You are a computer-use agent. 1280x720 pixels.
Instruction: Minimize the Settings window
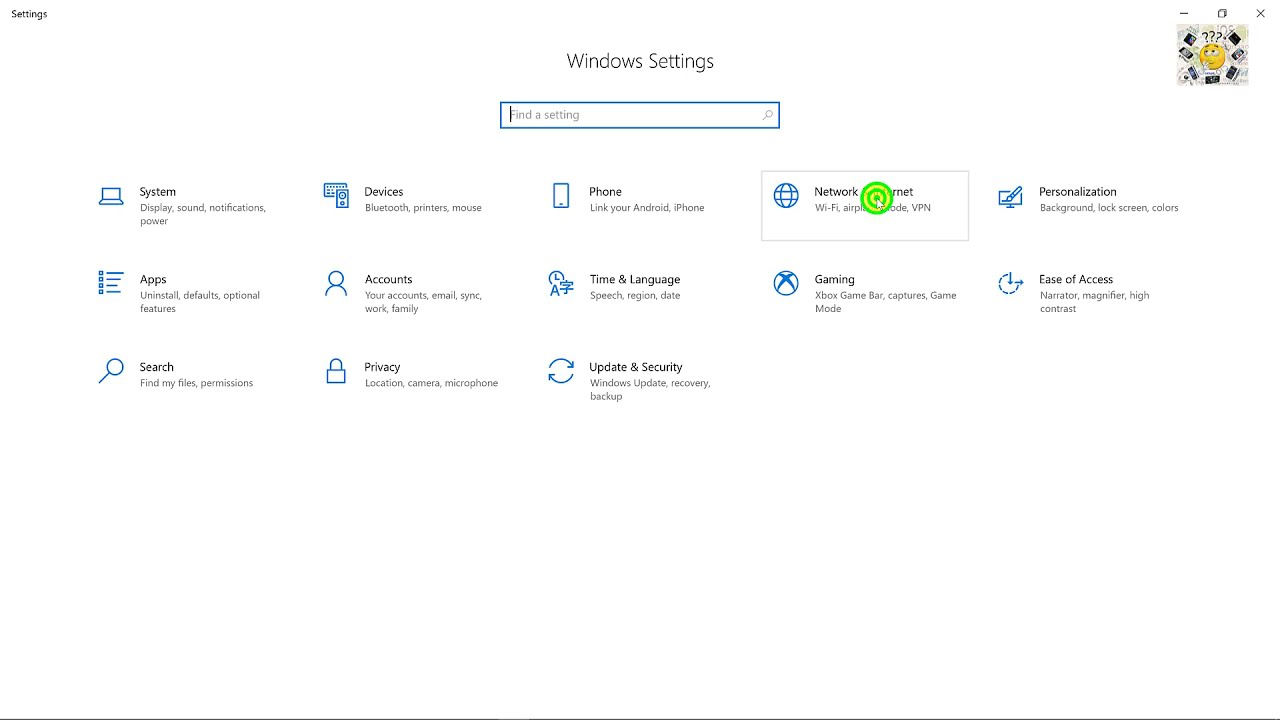tap(1184, 14)
